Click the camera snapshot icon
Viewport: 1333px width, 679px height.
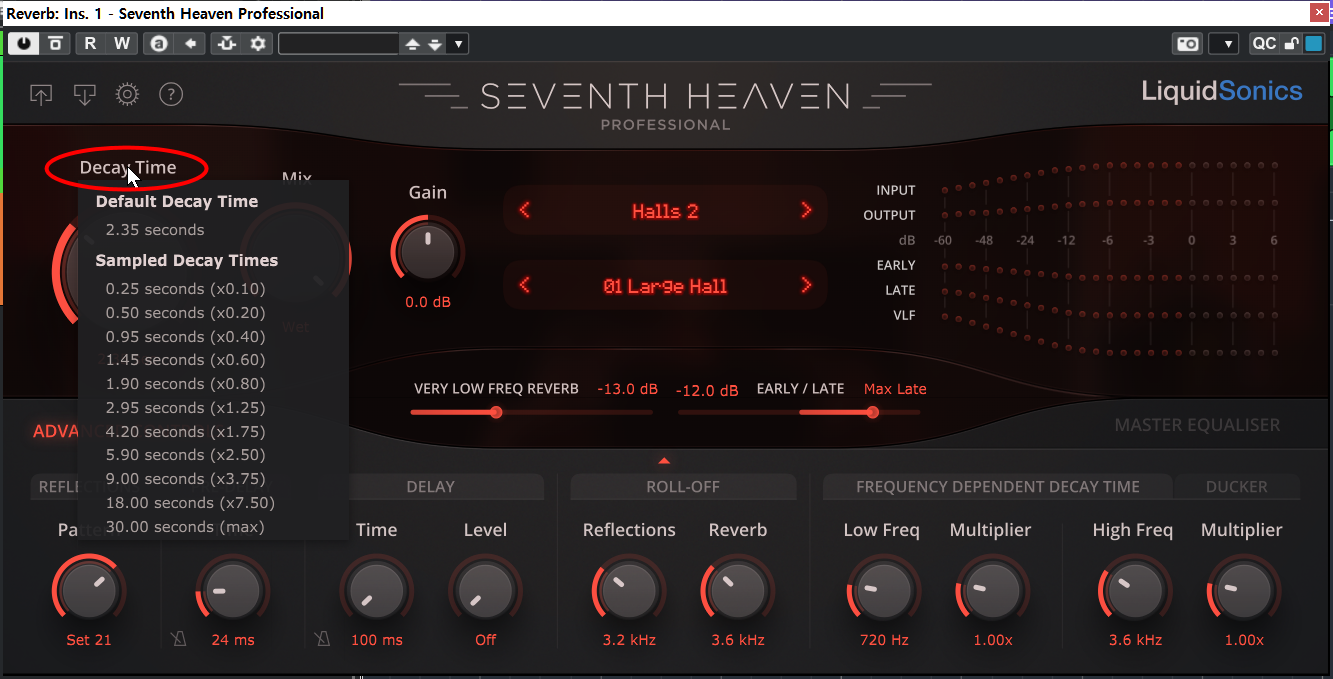[x=1187, y=43]
